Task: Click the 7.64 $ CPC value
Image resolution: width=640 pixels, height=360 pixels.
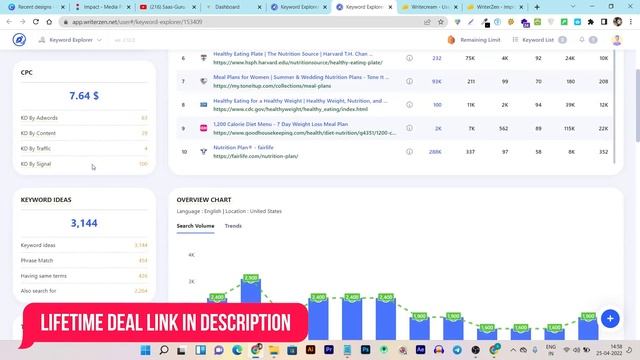Action: (84, 96)
